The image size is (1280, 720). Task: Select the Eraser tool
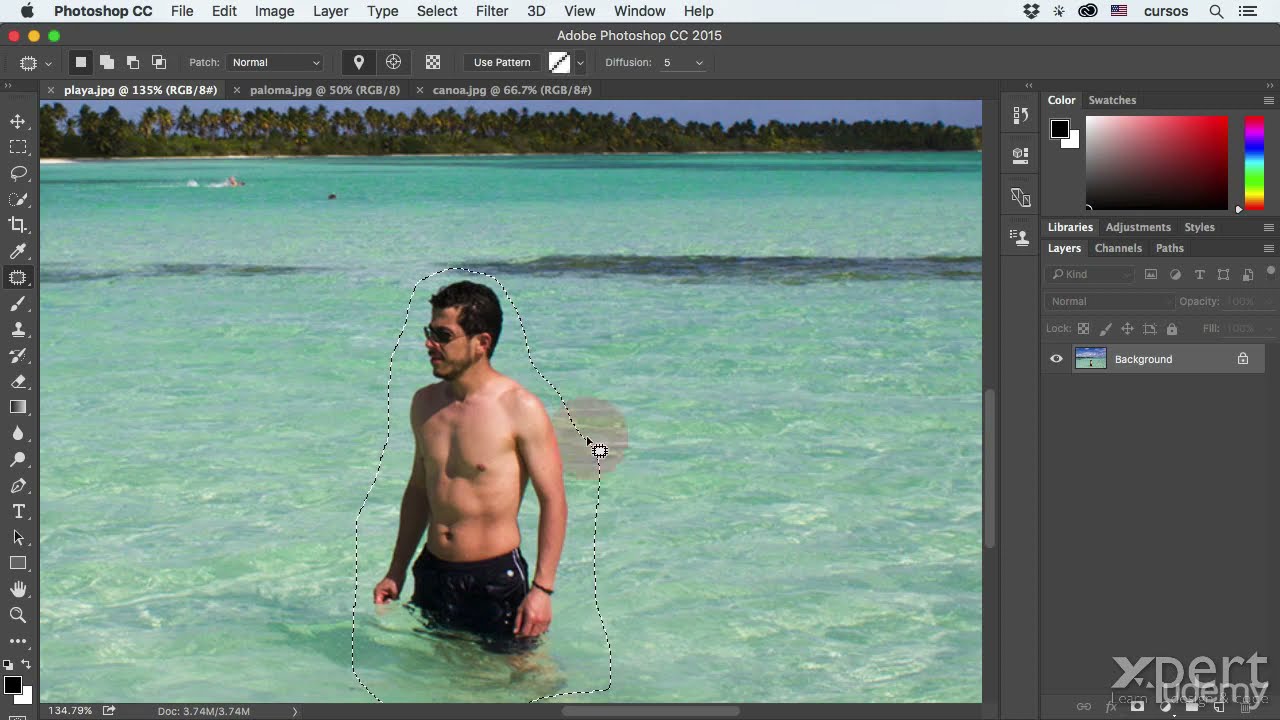coord(18,381)
